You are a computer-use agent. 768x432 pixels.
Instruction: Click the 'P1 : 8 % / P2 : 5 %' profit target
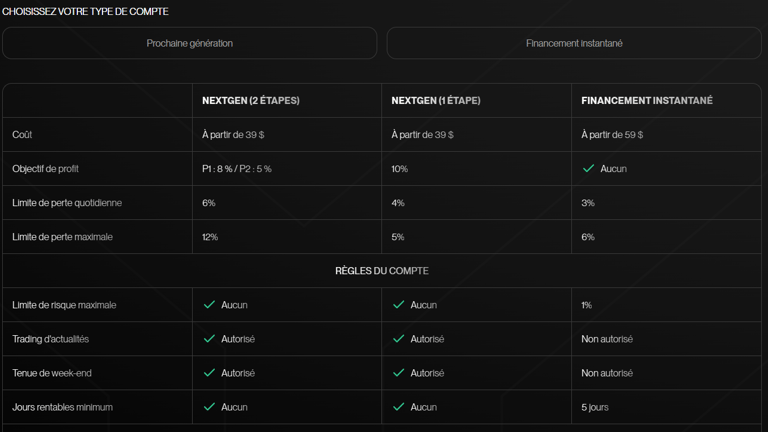pyautogui.click(x=236, y=169)
